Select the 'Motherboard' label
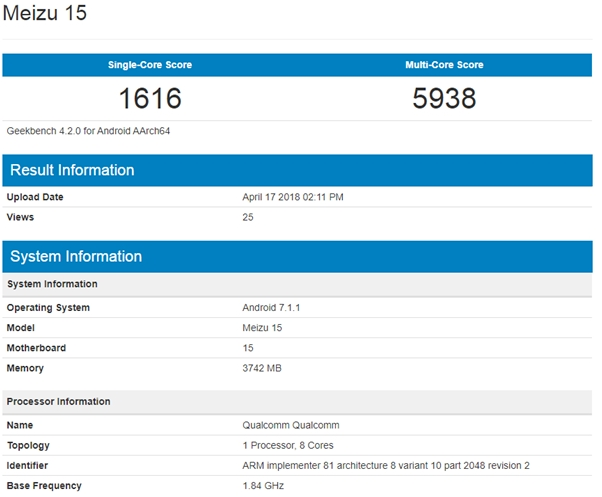The height and width of the screenshot is (497, 602). pyautogui.click(x=36, y=348)
